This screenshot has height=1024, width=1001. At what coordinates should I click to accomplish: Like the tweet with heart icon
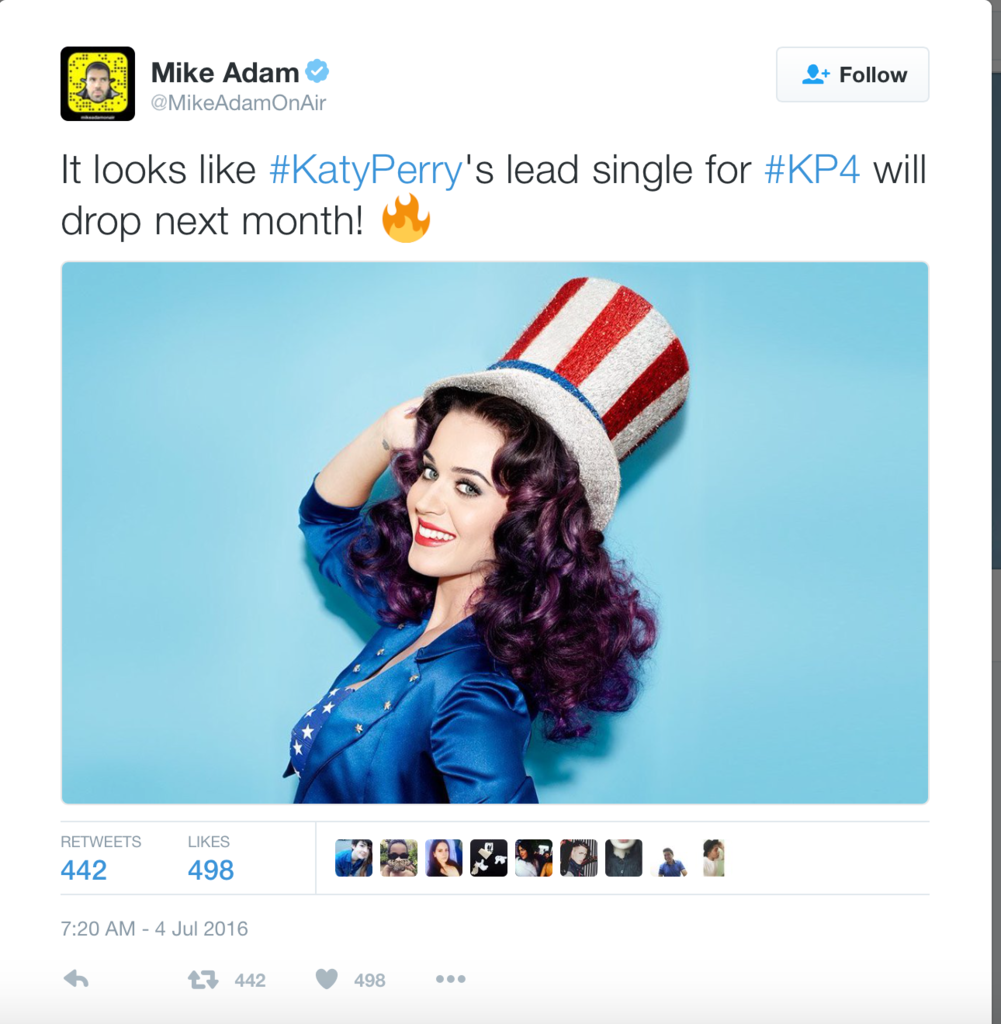point(326,978)
